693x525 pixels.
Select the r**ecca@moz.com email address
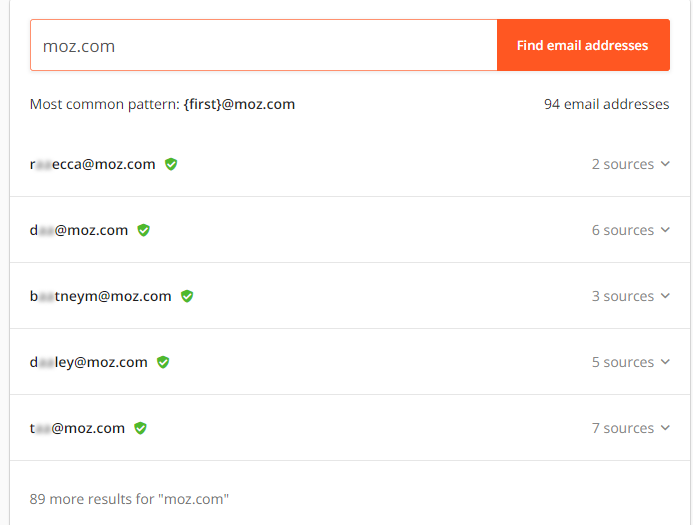93,164
